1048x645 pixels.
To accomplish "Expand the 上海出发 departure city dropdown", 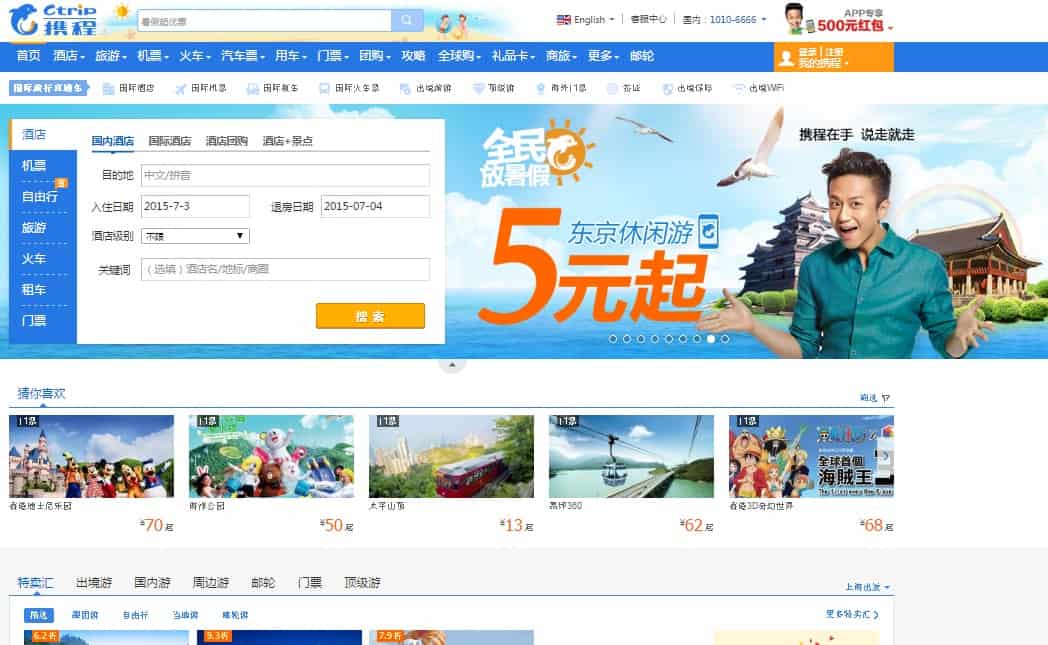I will (867, 587).
